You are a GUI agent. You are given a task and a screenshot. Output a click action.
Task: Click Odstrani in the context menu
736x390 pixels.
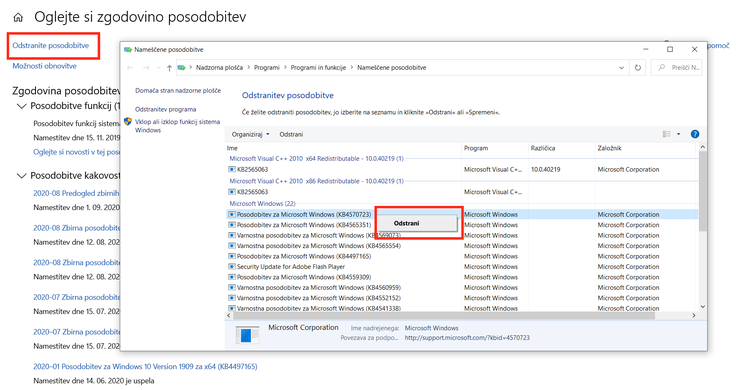coord(417,223)
